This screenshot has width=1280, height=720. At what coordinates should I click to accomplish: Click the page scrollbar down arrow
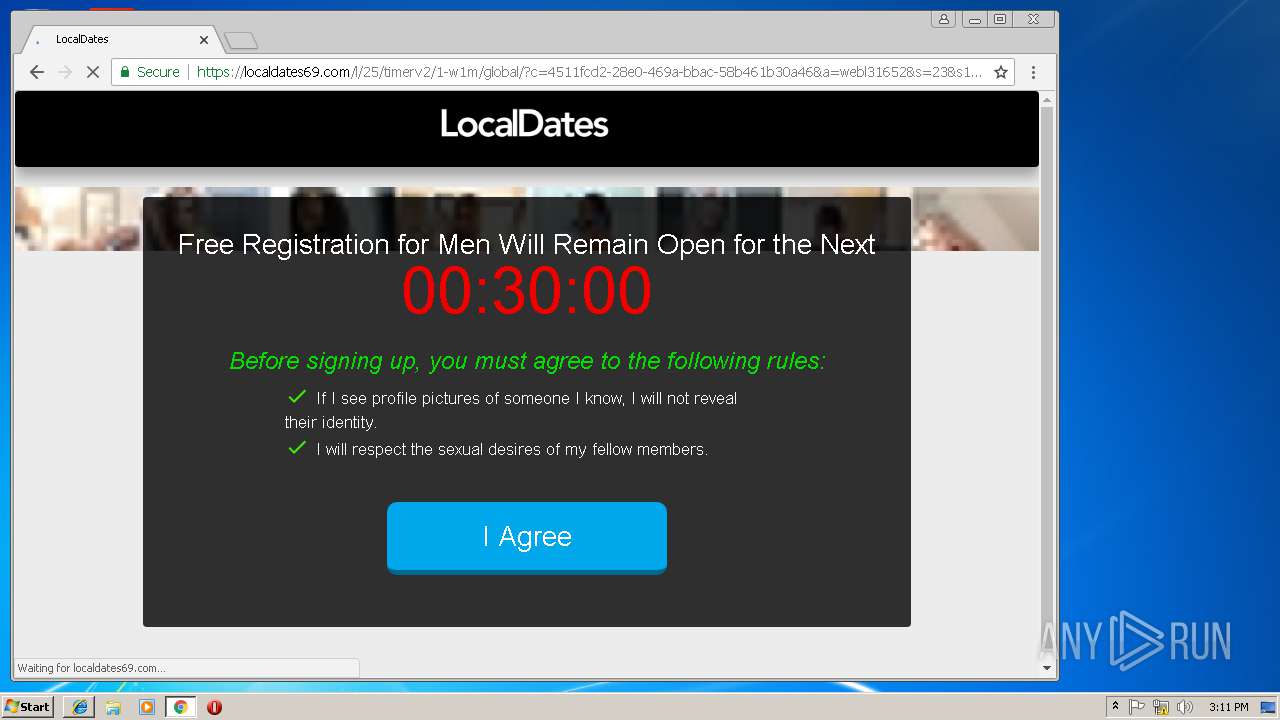pyautogui.click(x=1047, y=667)
